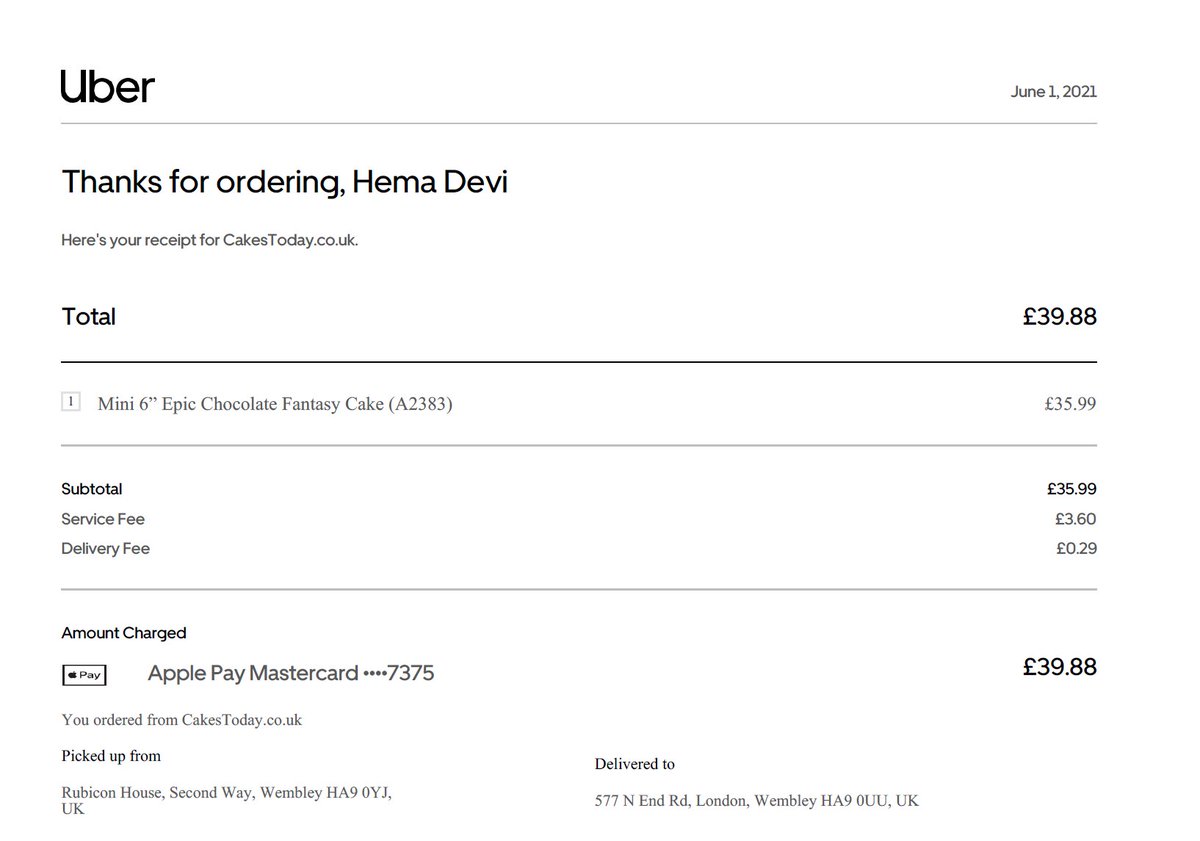Click the quantity box showing 1
The height and width of the screenshot is (841, 1200).
pyautogui.click(x=70, y=402)
